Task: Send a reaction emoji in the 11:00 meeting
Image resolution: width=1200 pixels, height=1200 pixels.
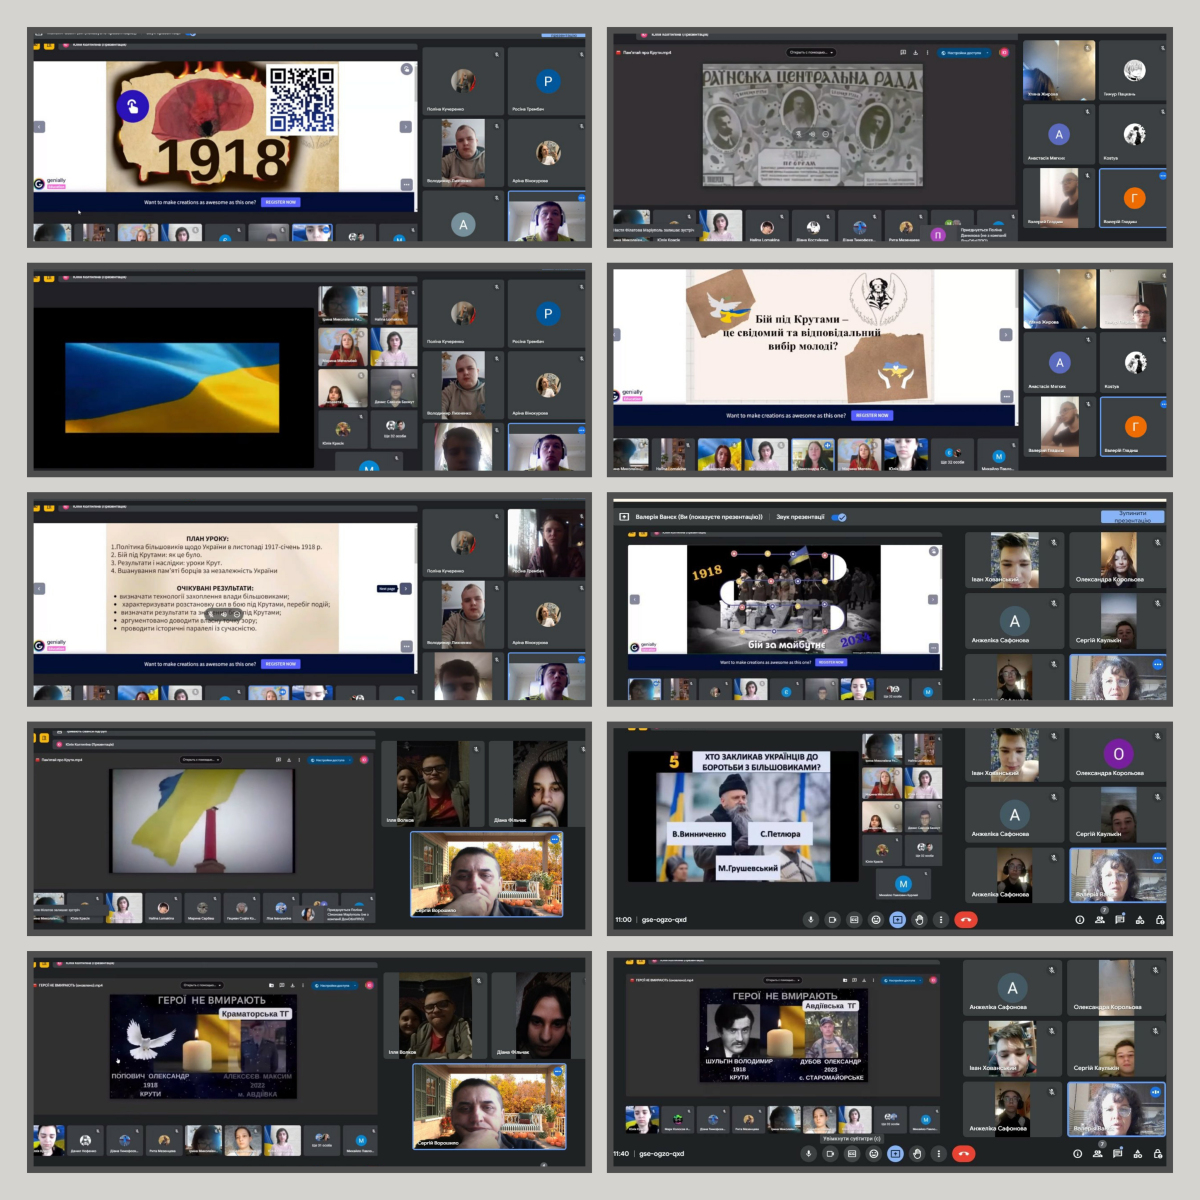Action: pos(876,920)
